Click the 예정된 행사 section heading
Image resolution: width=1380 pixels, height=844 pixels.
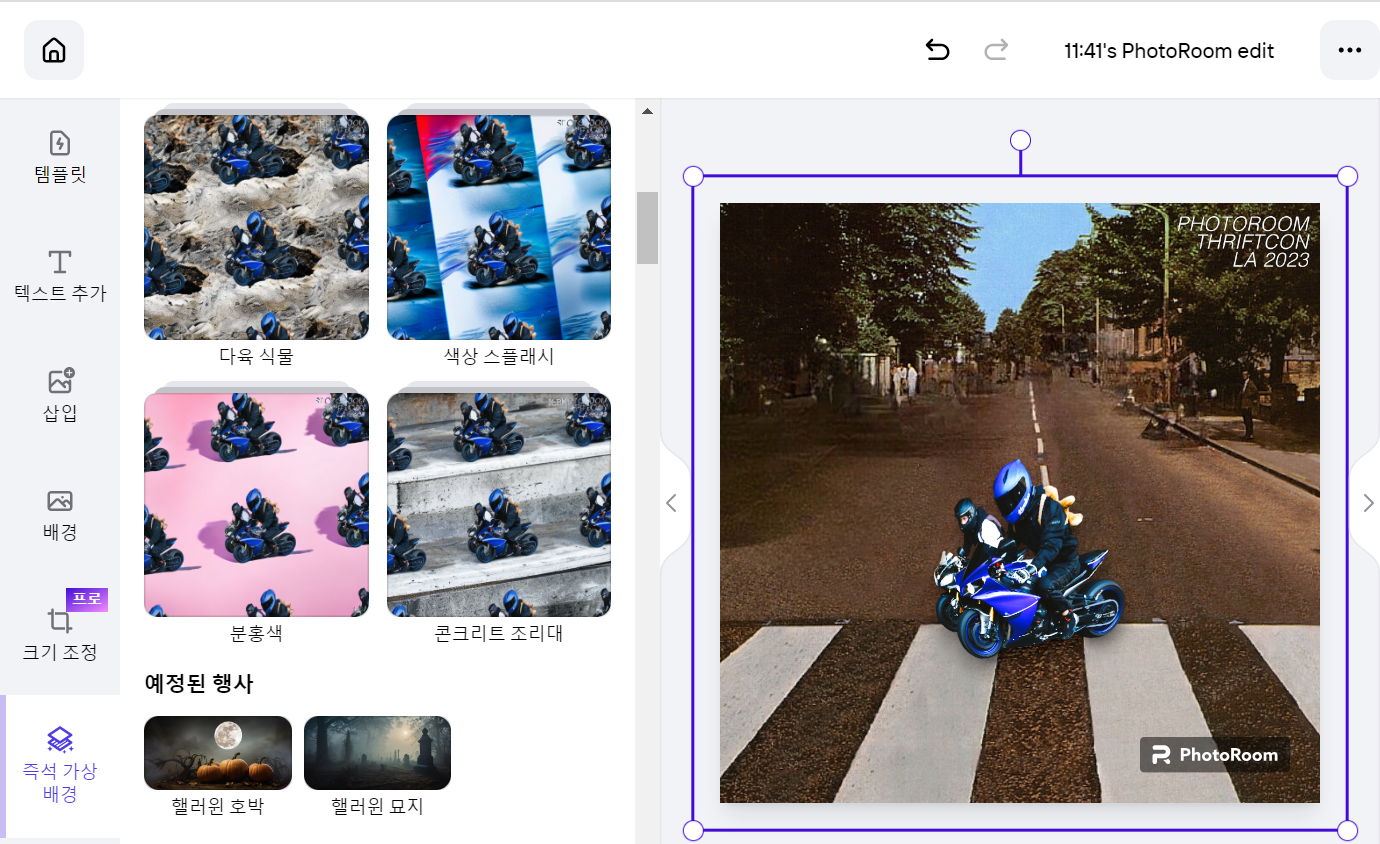(x=199, y=684)
